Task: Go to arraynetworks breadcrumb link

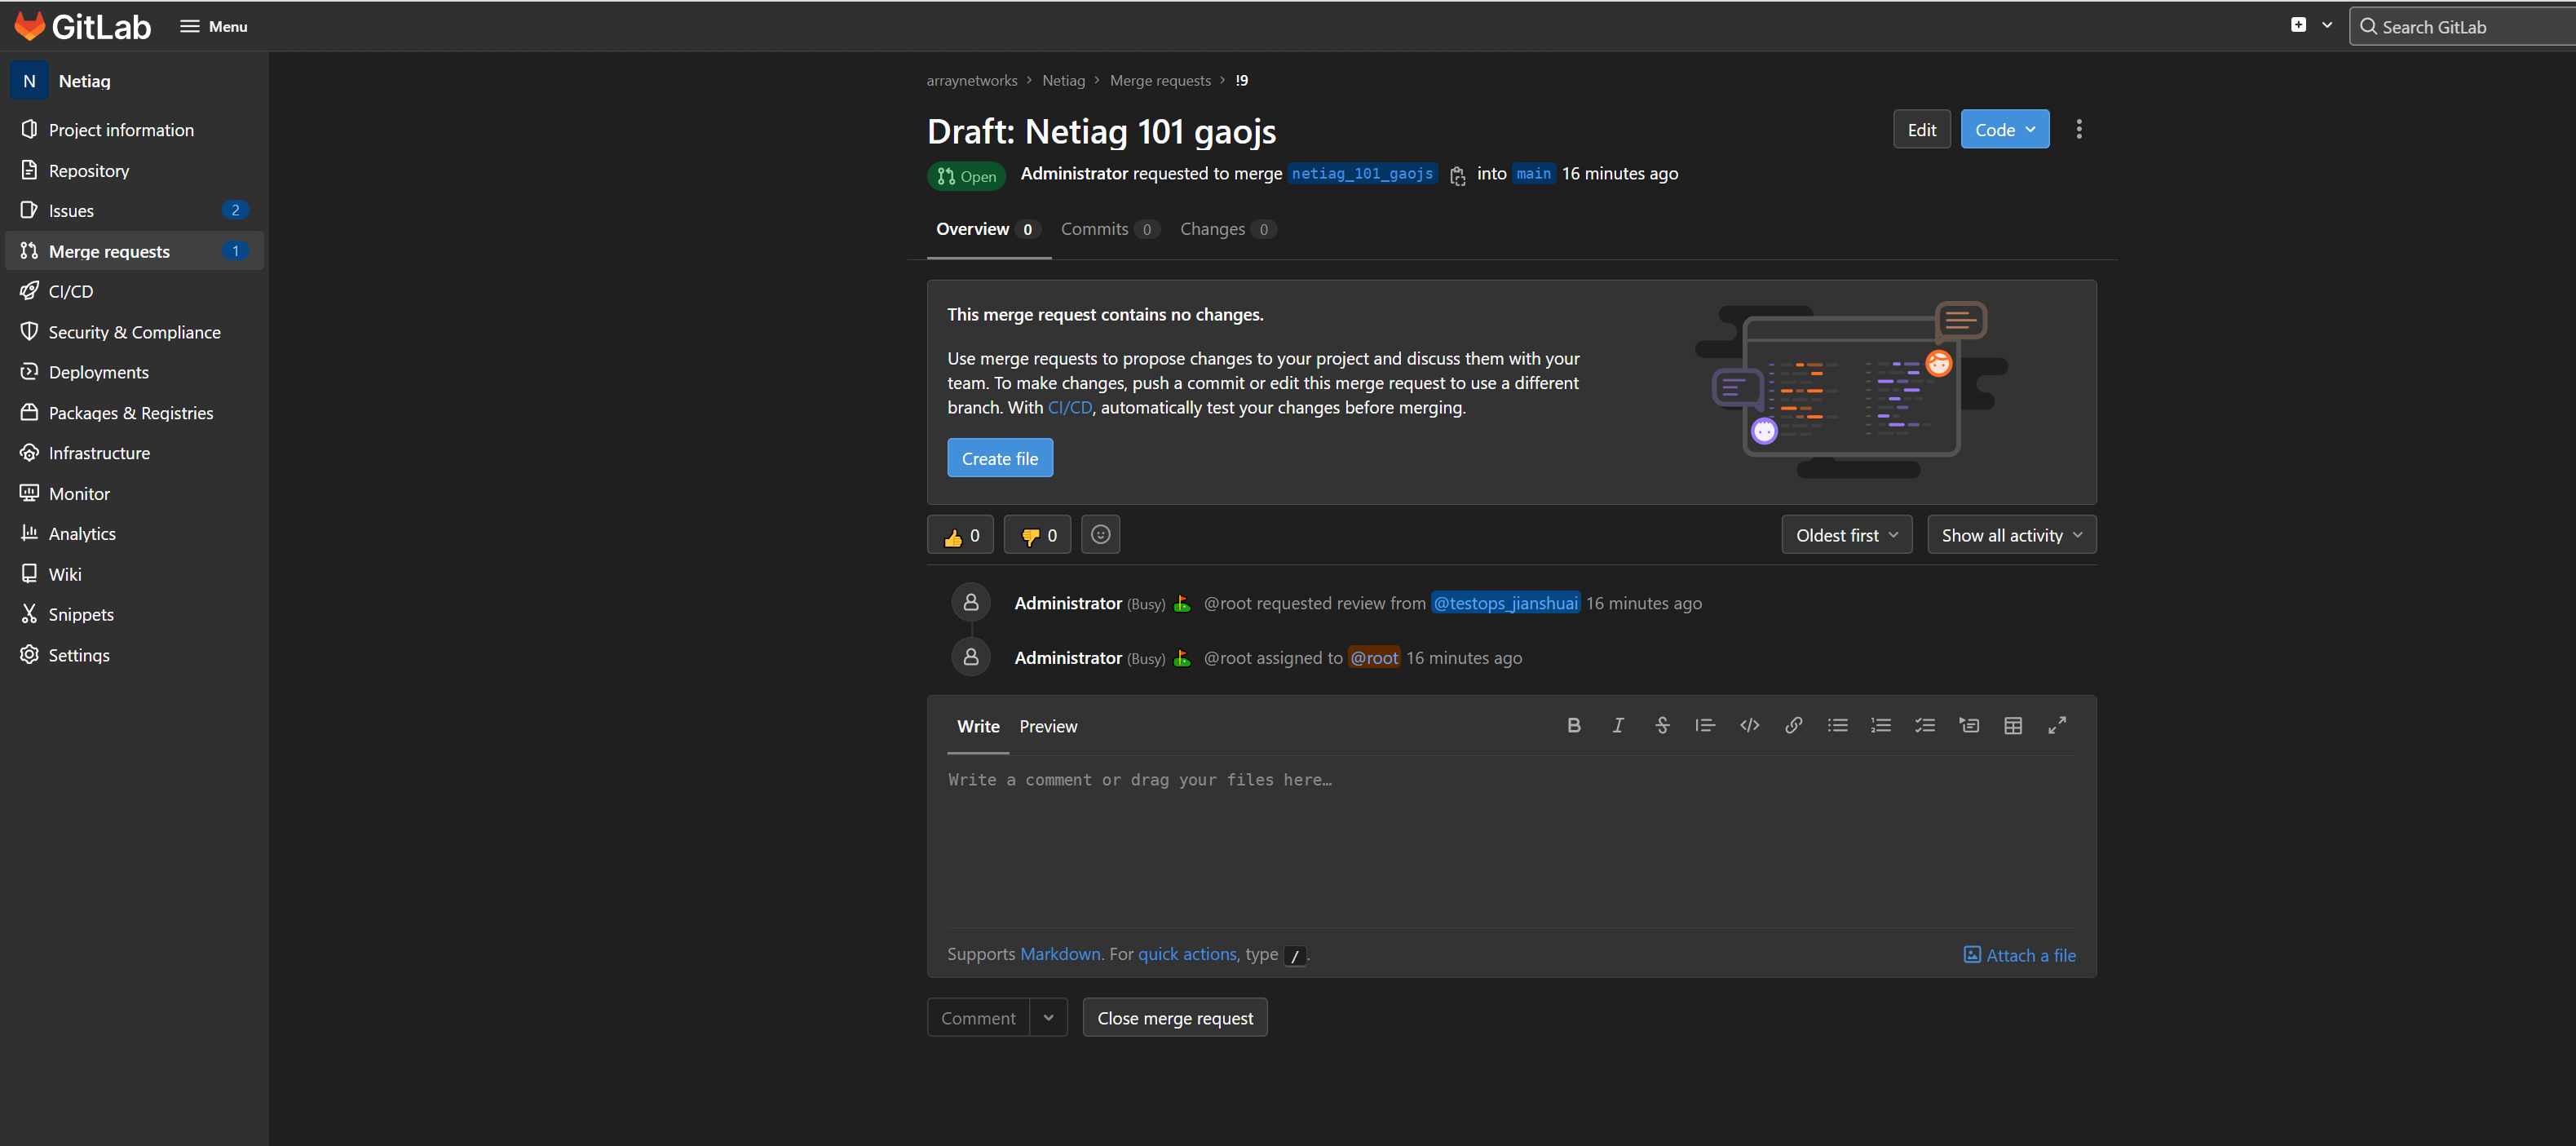Action: click(x=971, y=80)
